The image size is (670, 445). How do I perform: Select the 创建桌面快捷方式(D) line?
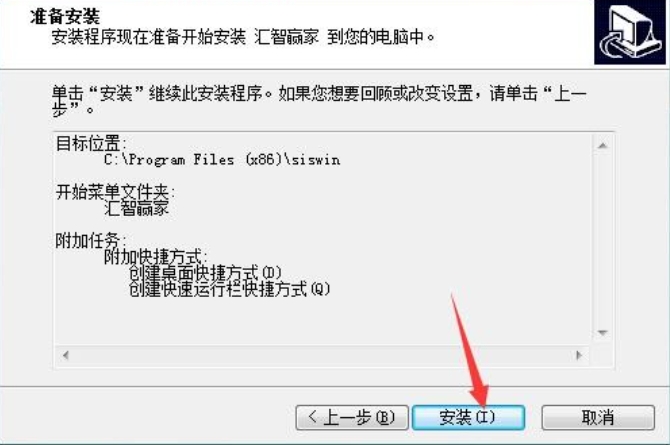205,273
